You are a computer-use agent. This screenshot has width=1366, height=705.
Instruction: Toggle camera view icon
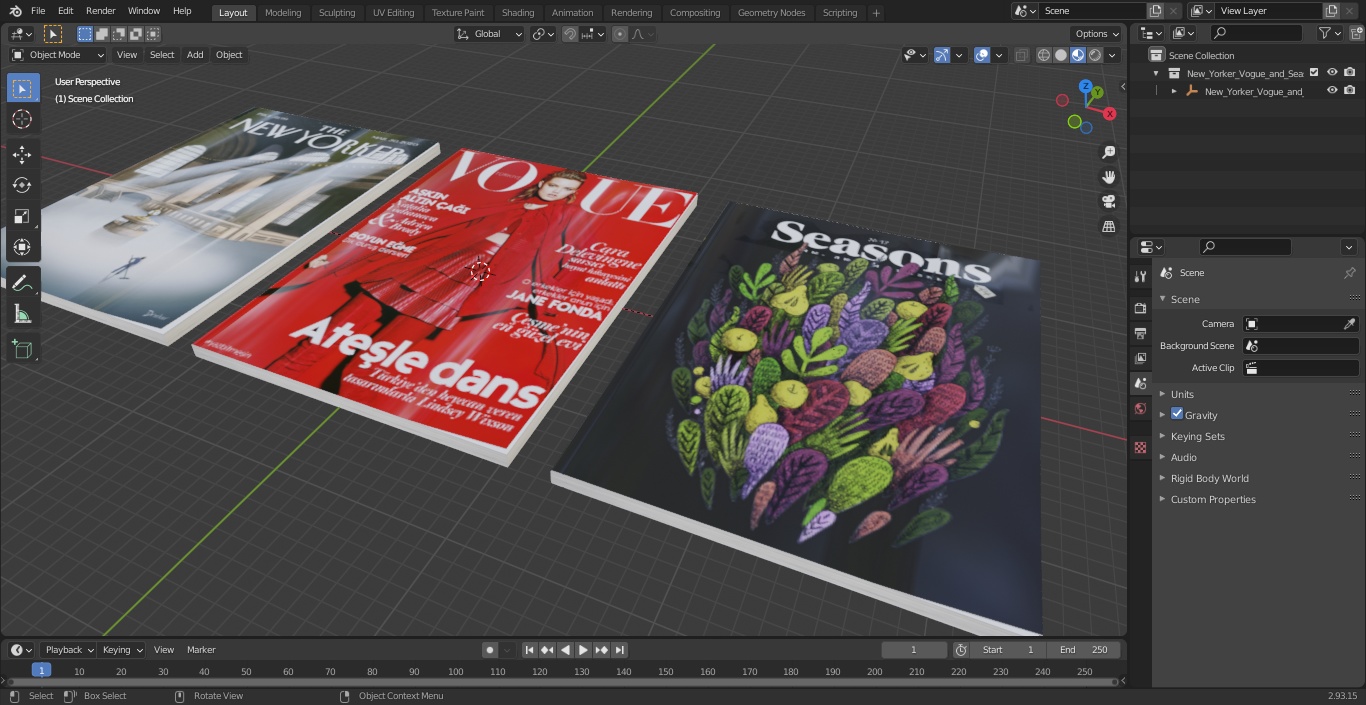pos(1108,202)
